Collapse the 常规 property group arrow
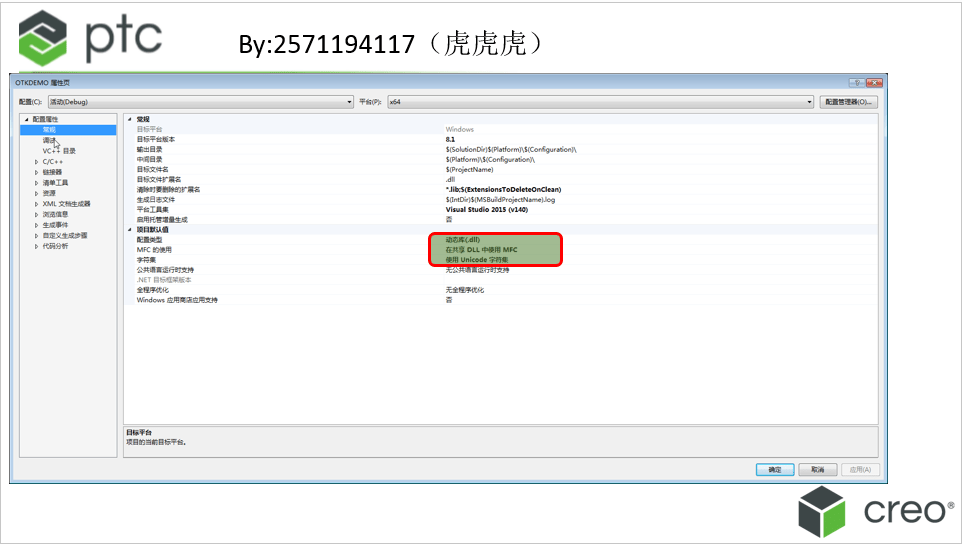Image resolution: width=962 pixels, height=544 pixels. point(129,119)
